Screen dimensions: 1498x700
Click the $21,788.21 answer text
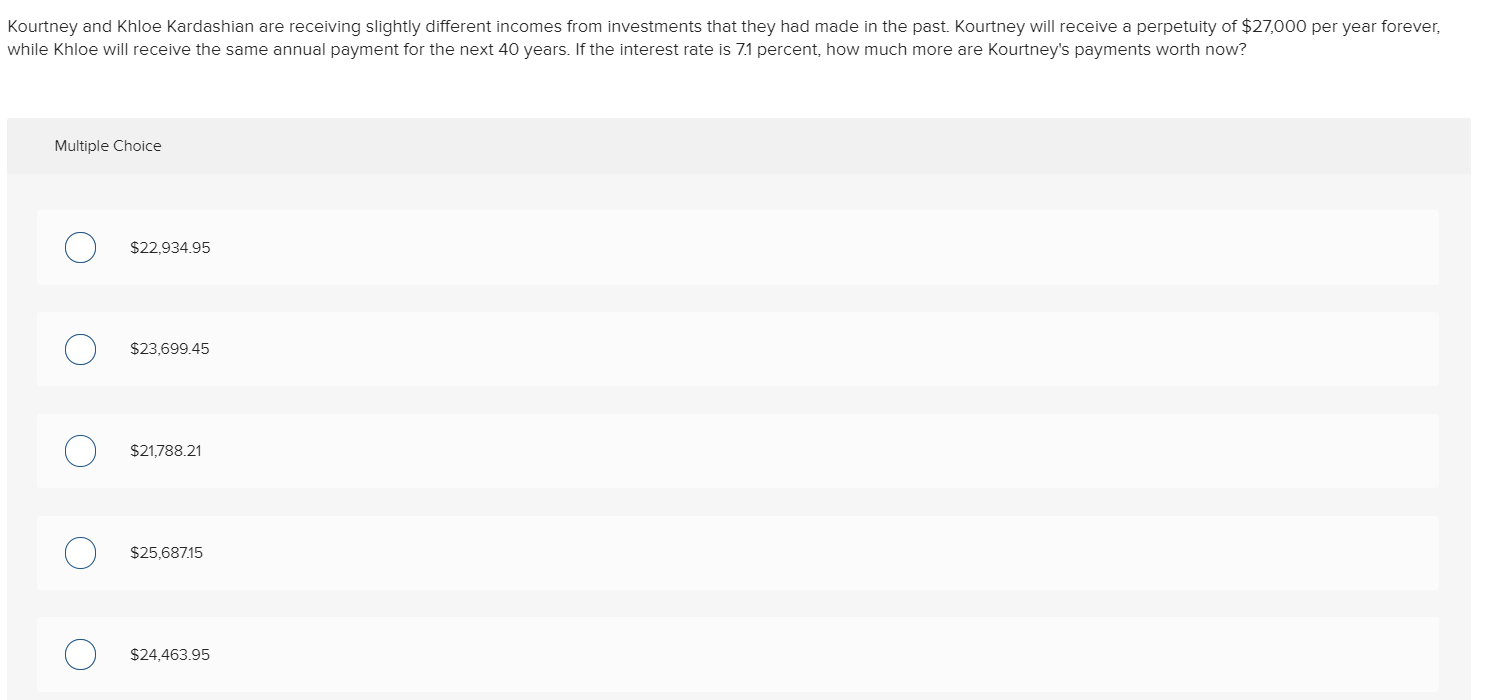pos(166,451)
